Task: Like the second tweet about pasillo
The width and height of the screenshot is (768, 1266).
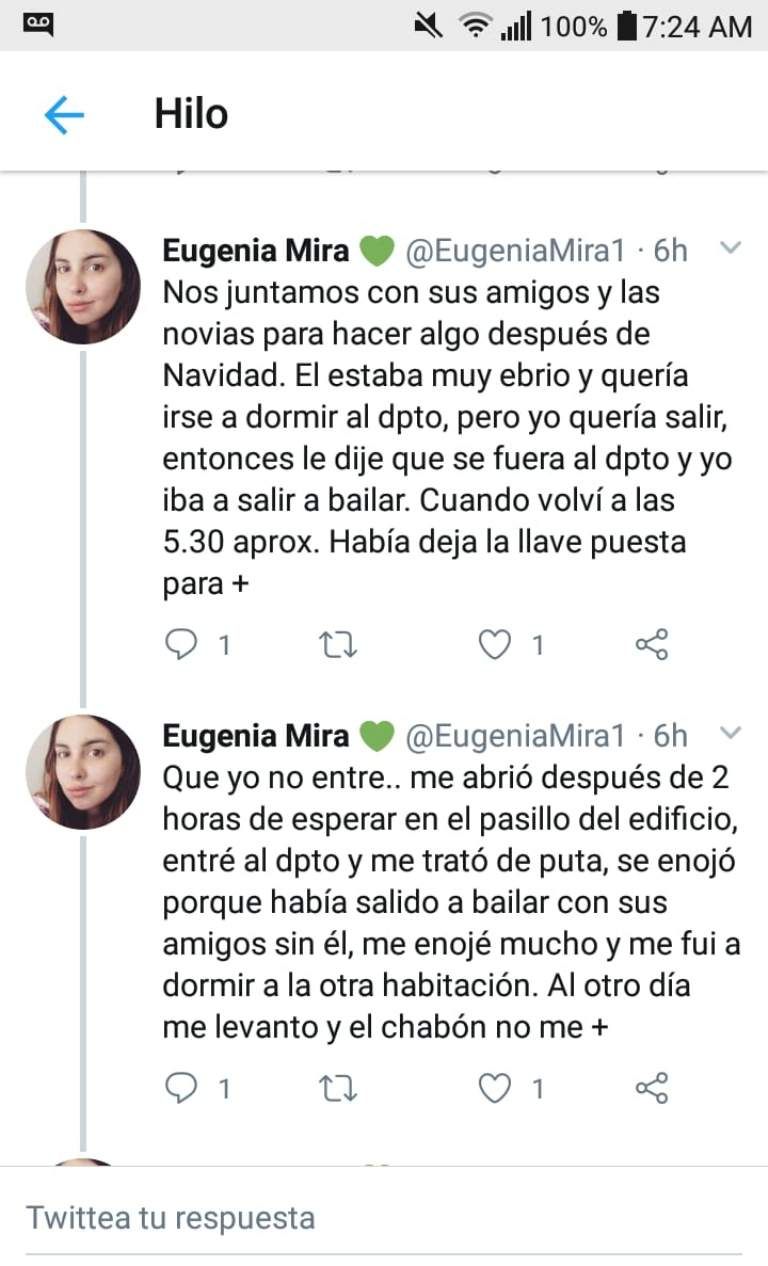Action: (494, 1088)
